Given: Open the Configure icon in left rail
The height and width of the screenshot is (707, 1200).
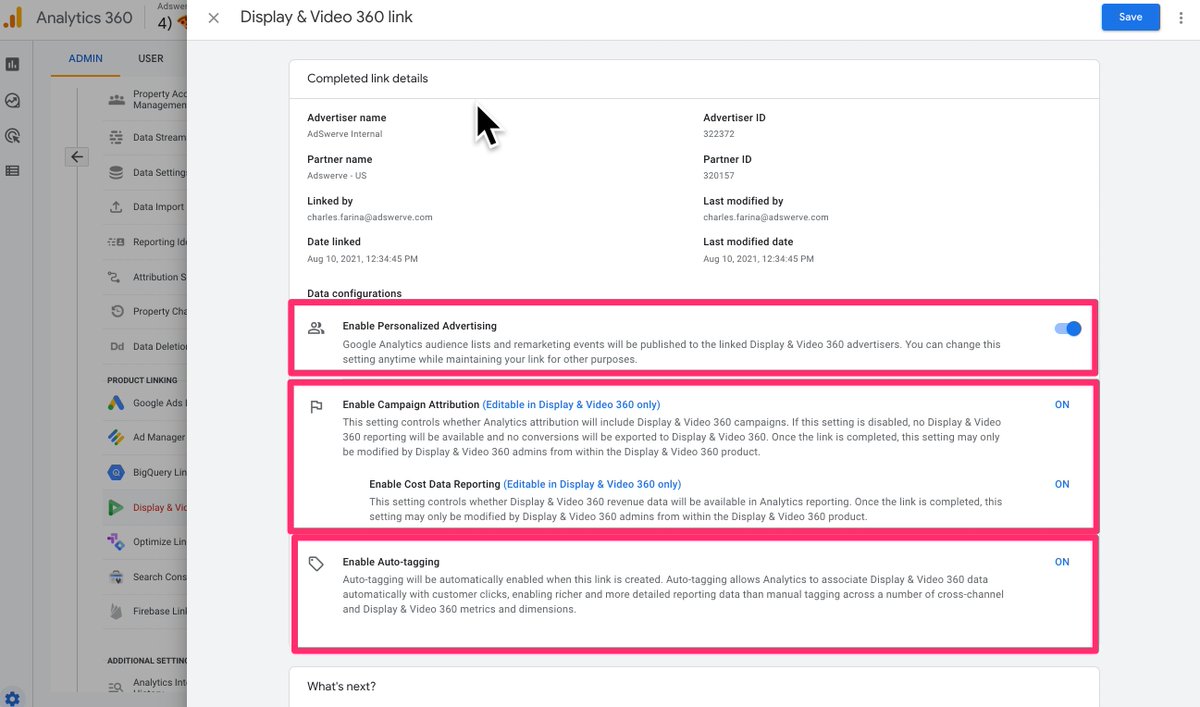Looking at the screenshot, I should tap(12, 171).
